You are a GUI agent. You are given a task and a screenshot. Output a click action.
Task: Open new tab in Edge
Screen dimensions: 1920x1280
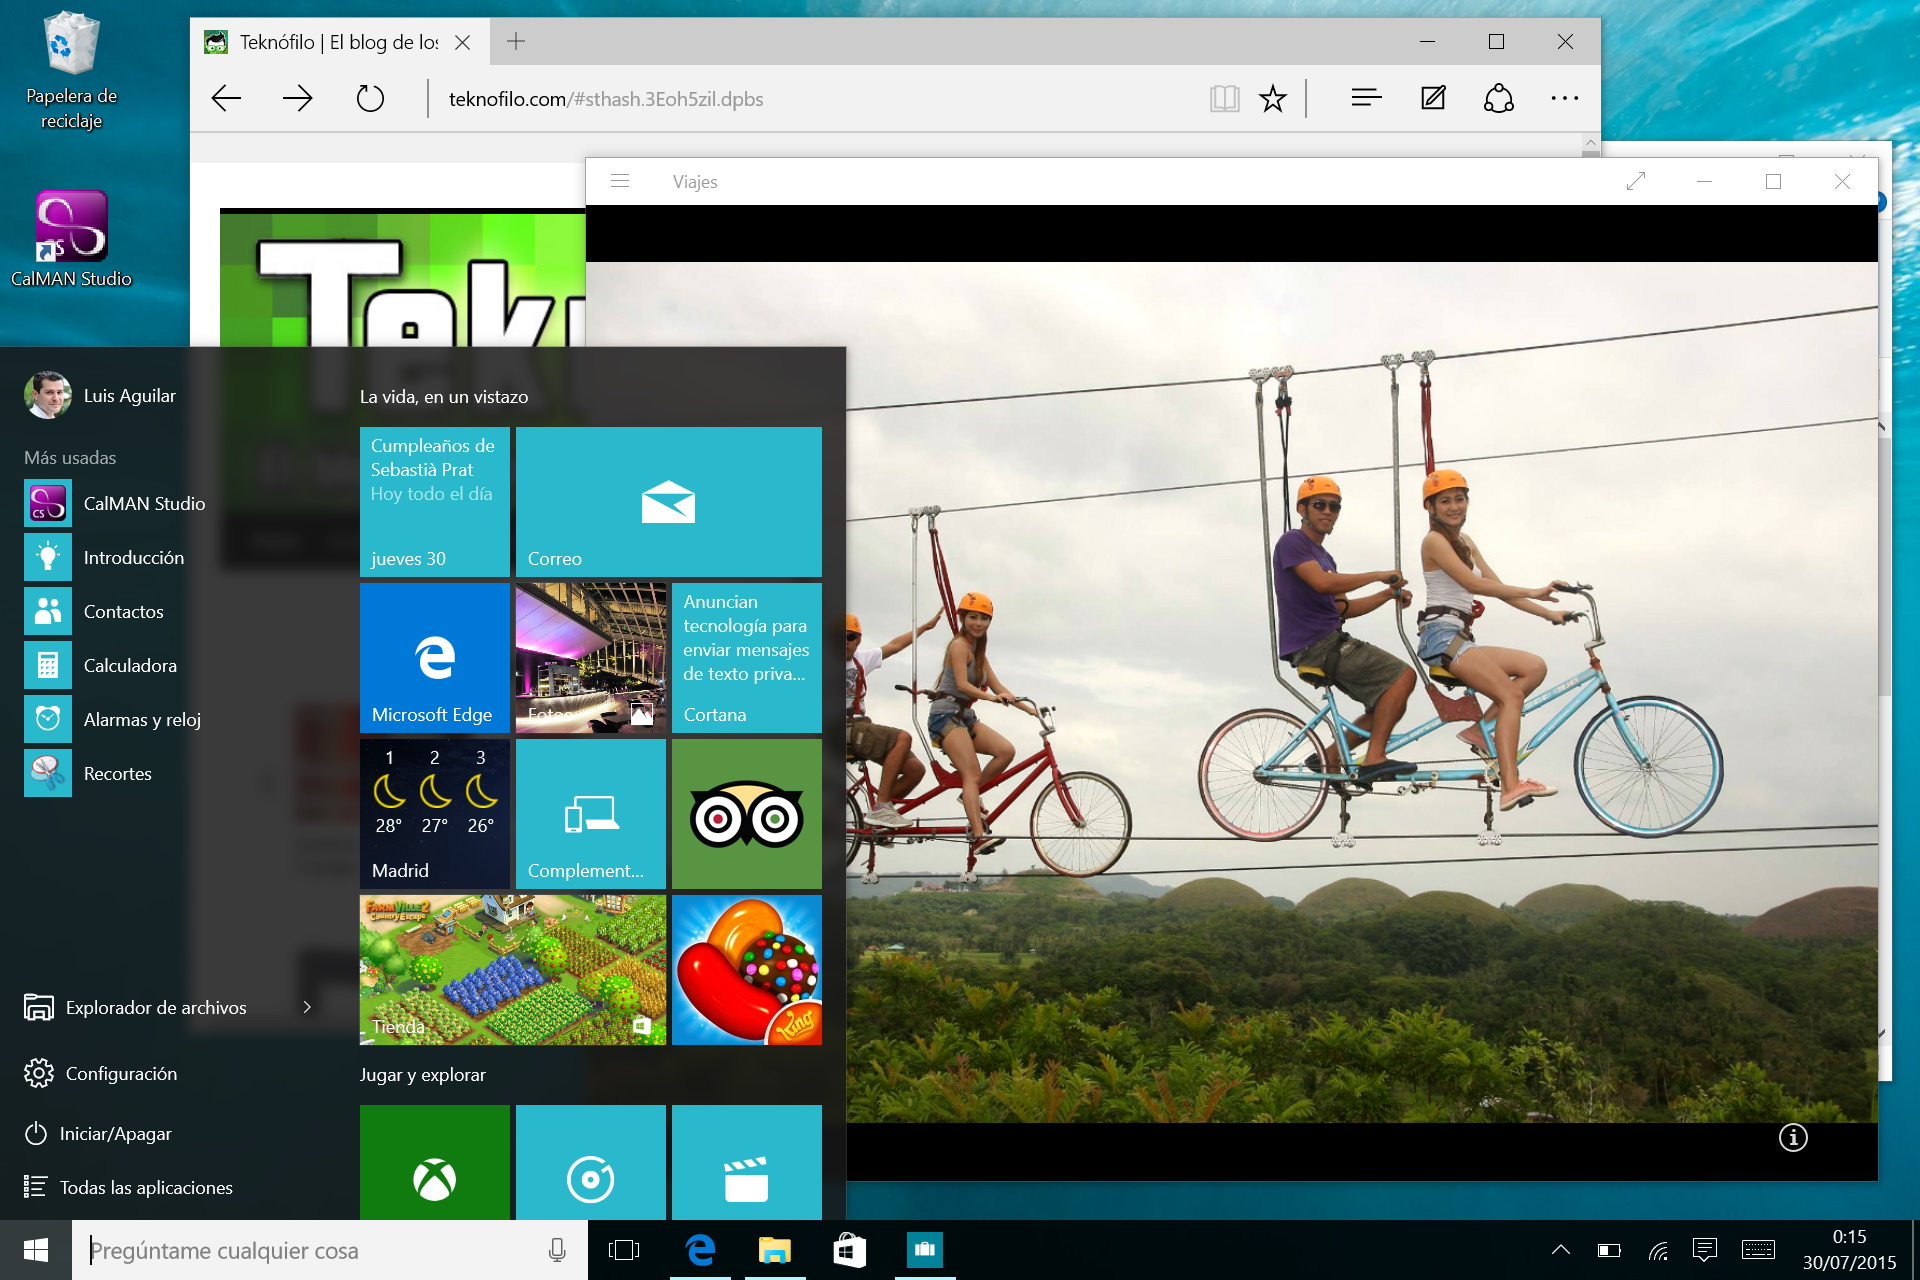[516, 42]
